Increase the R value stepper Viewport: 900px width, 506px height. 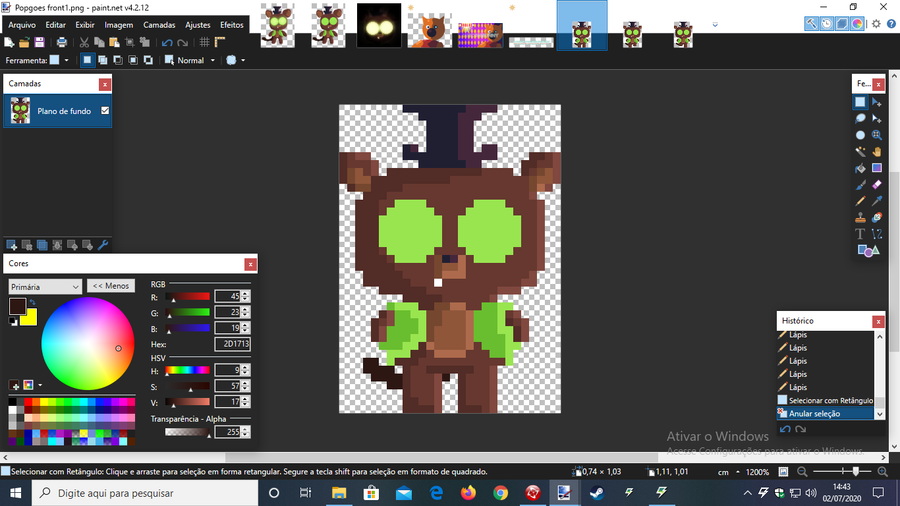pos(246,294)
